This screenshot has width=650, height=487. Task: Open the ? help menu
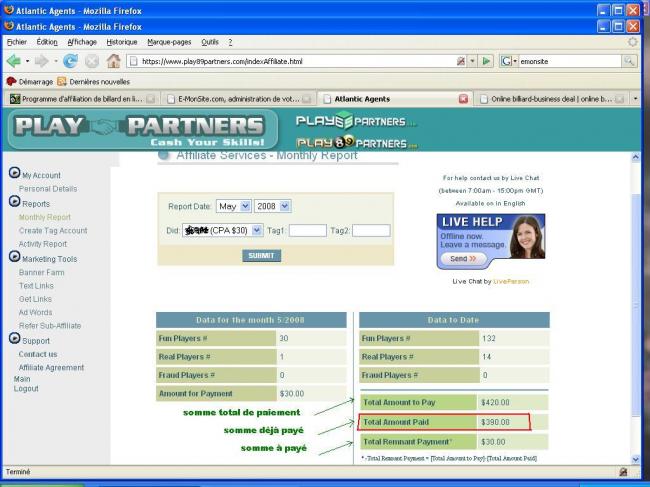[230, 42]
